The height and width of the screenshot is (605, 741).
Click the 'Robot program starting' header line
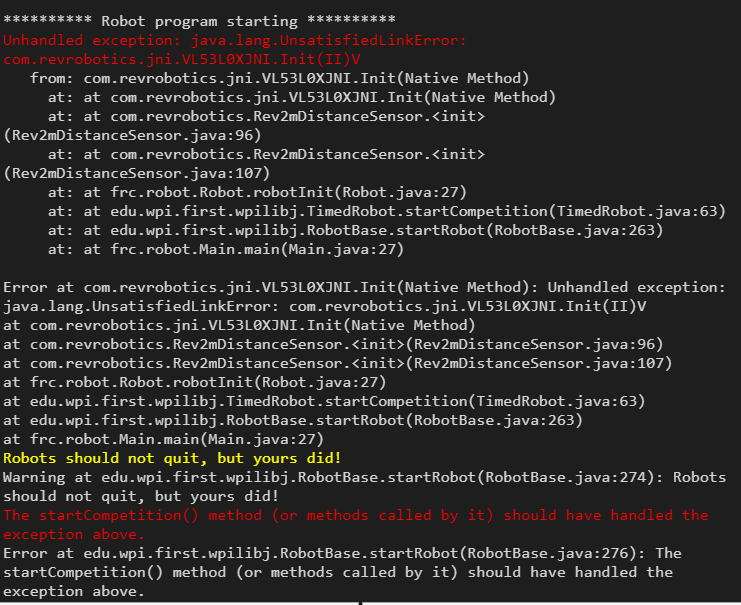pos(199,21)
